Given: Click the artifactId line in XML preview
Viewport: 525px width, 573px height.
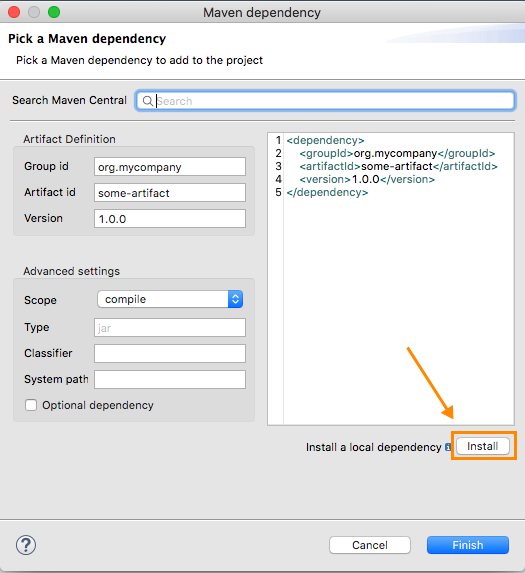Looking at the screenshot, I should click(398, 167).
